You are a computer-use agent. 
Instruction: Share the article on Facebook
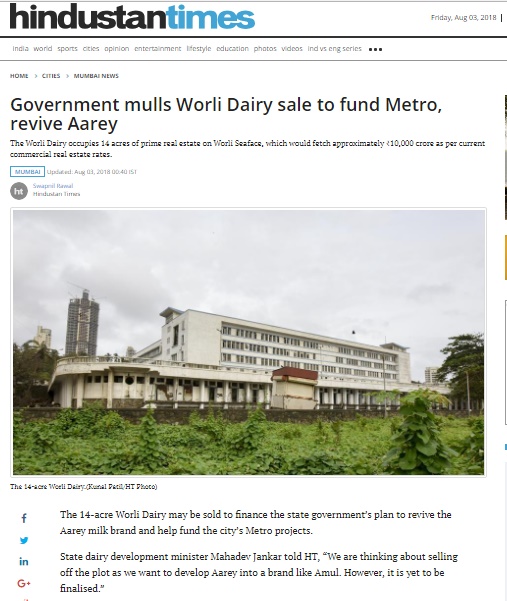[24, 518]
